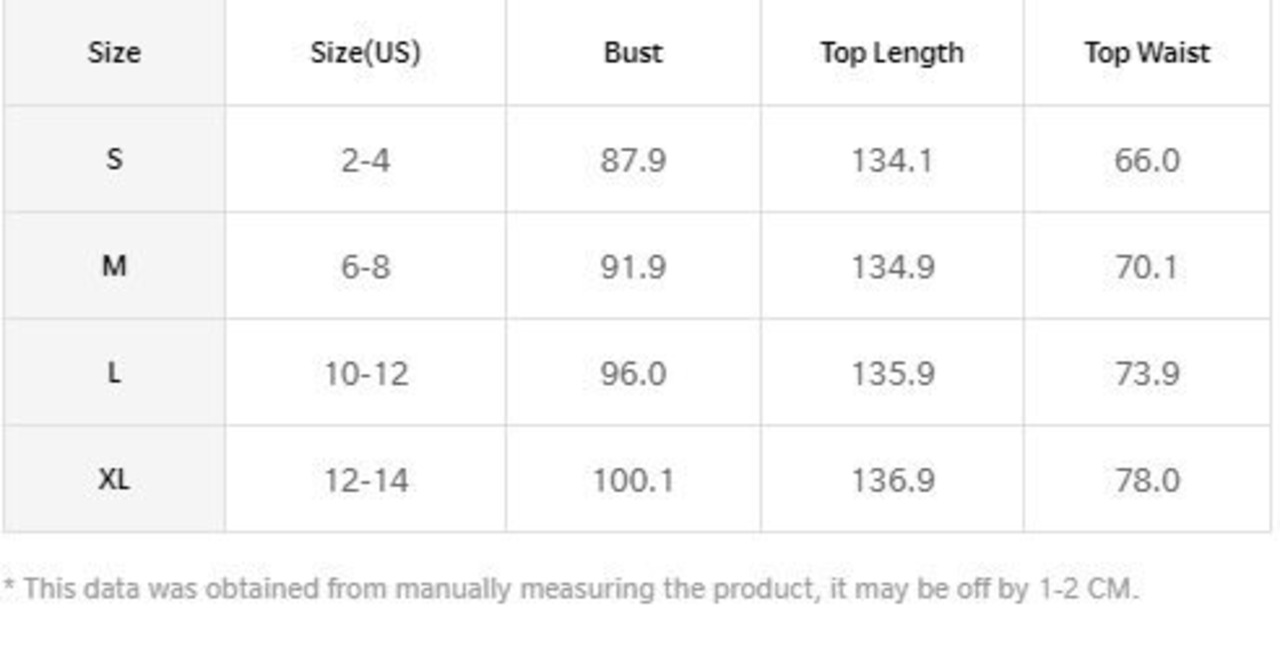Select the 70.1 top waist value
Screen dimensions: 1280x653
[1147, 267]
